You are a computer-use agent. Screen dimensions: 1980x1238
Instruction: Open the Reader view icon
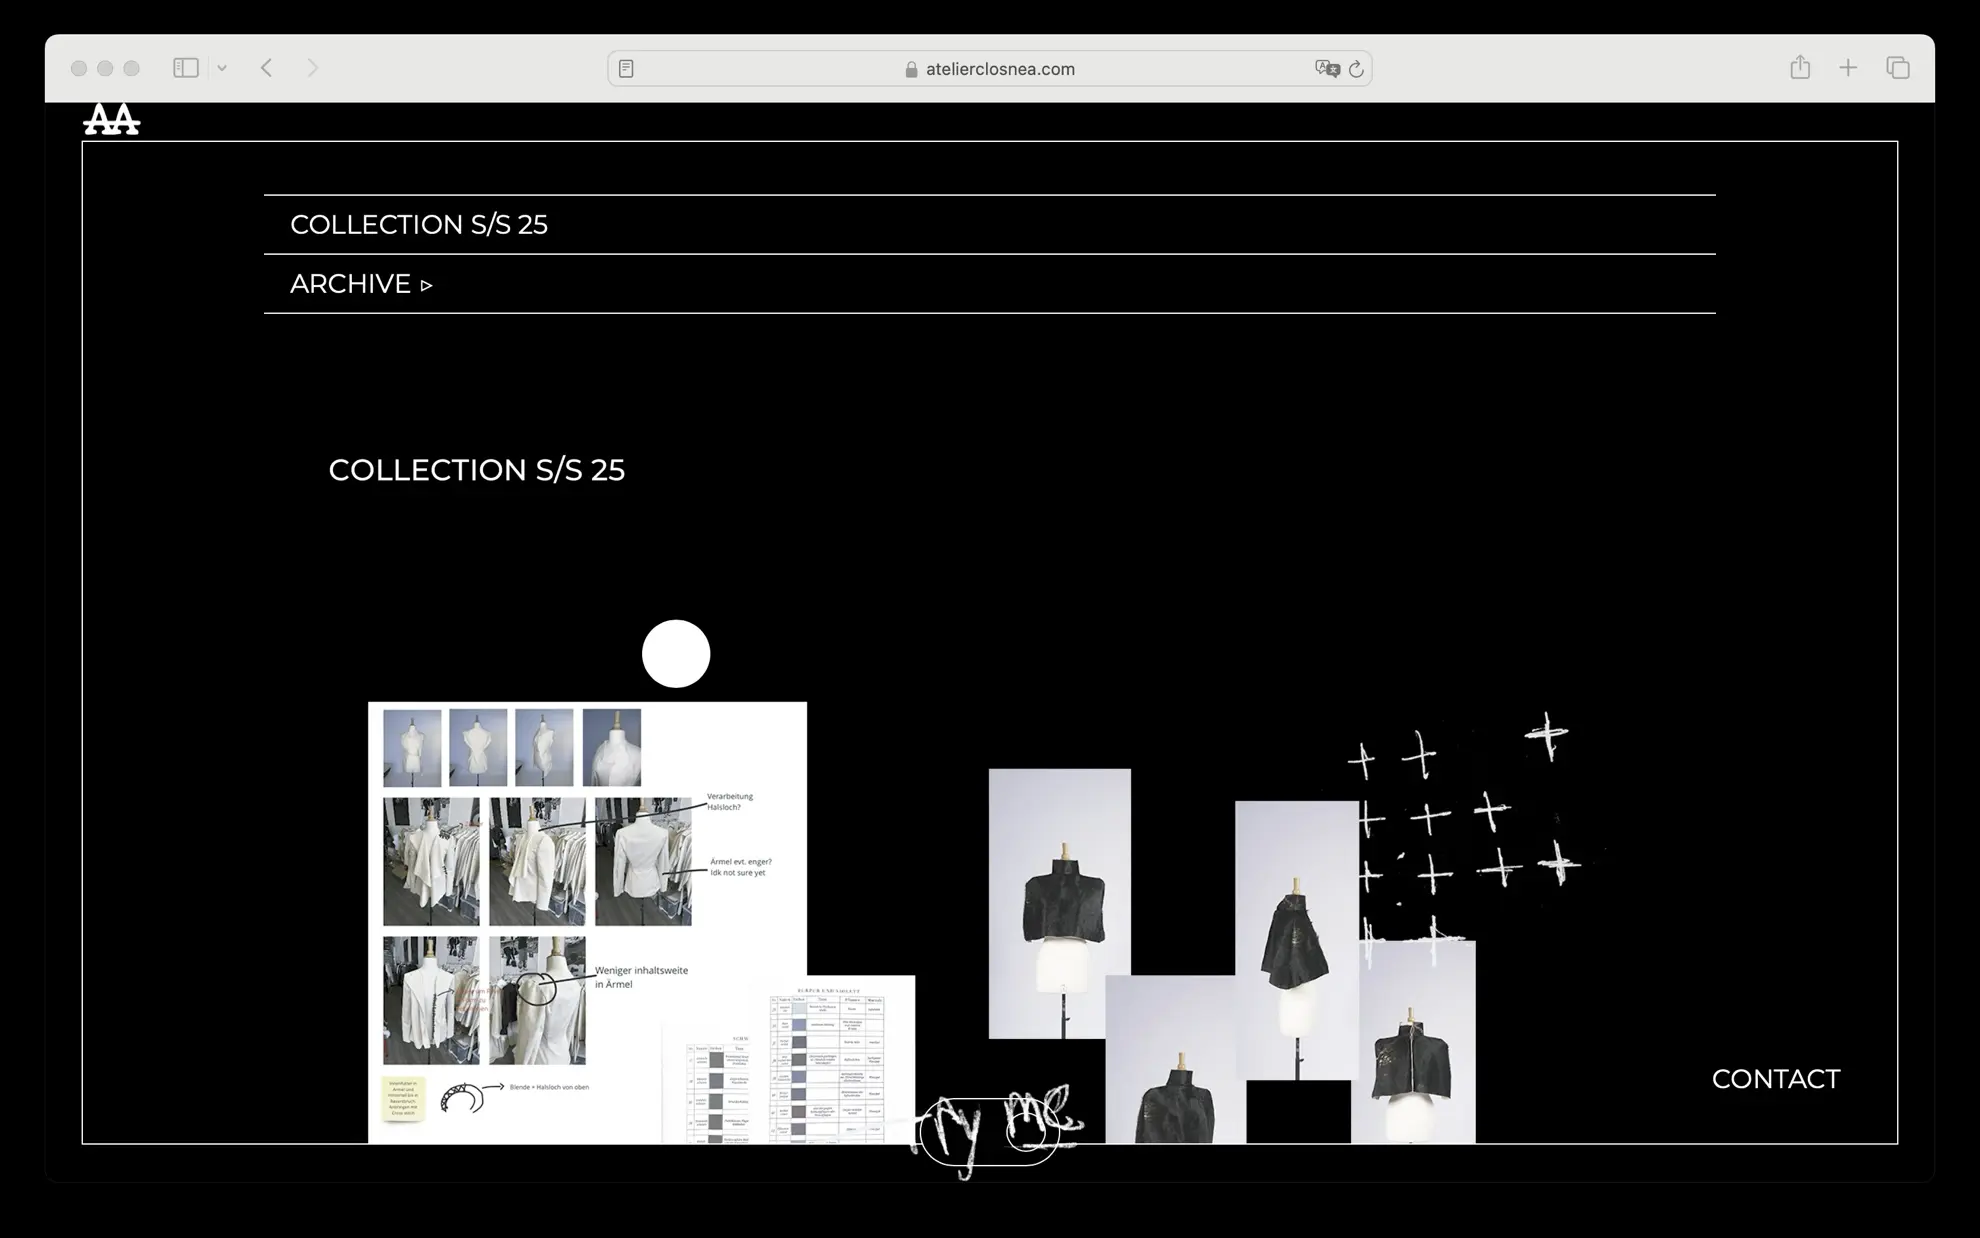626,69
